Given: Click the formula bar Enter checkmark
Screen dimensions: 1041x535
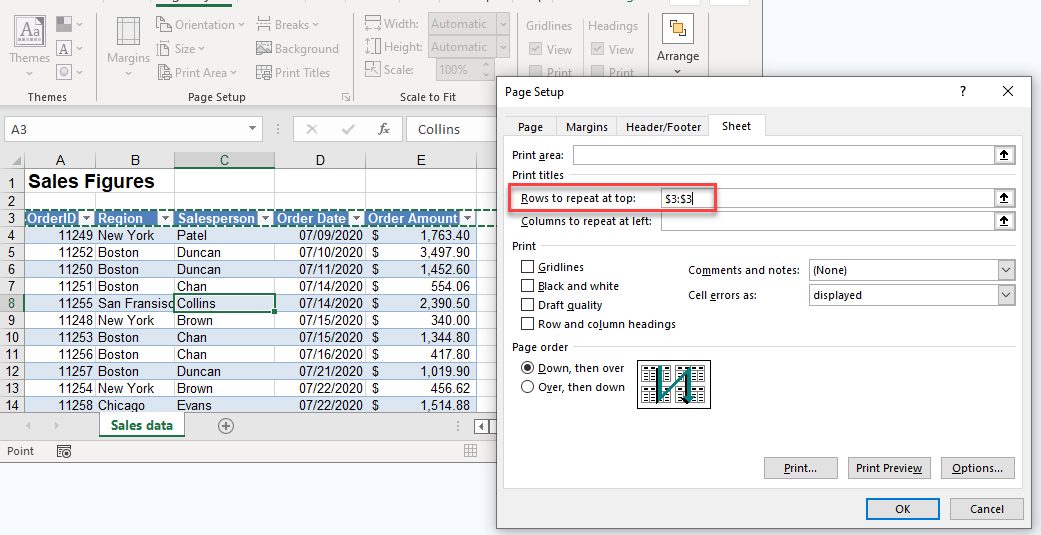Looking at the screenshot, I should [x=348, y=129].
